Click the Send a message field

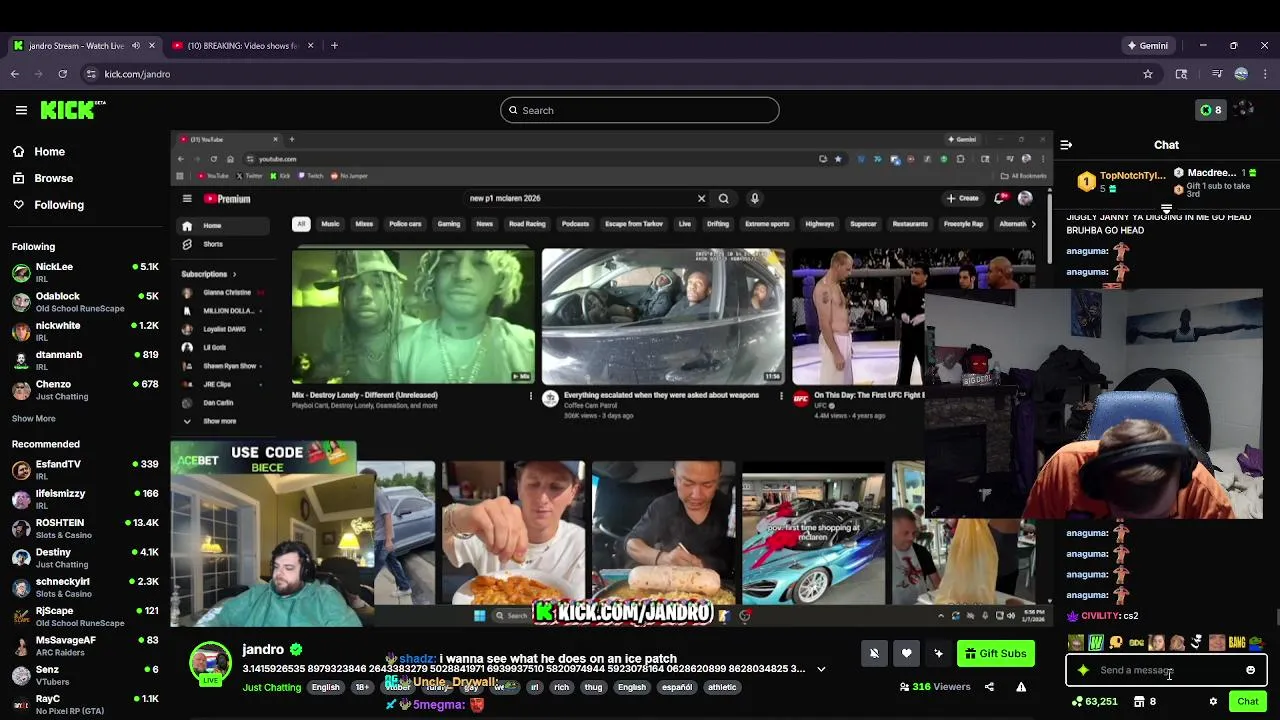pyautogui.click(x=1166, y=671)
